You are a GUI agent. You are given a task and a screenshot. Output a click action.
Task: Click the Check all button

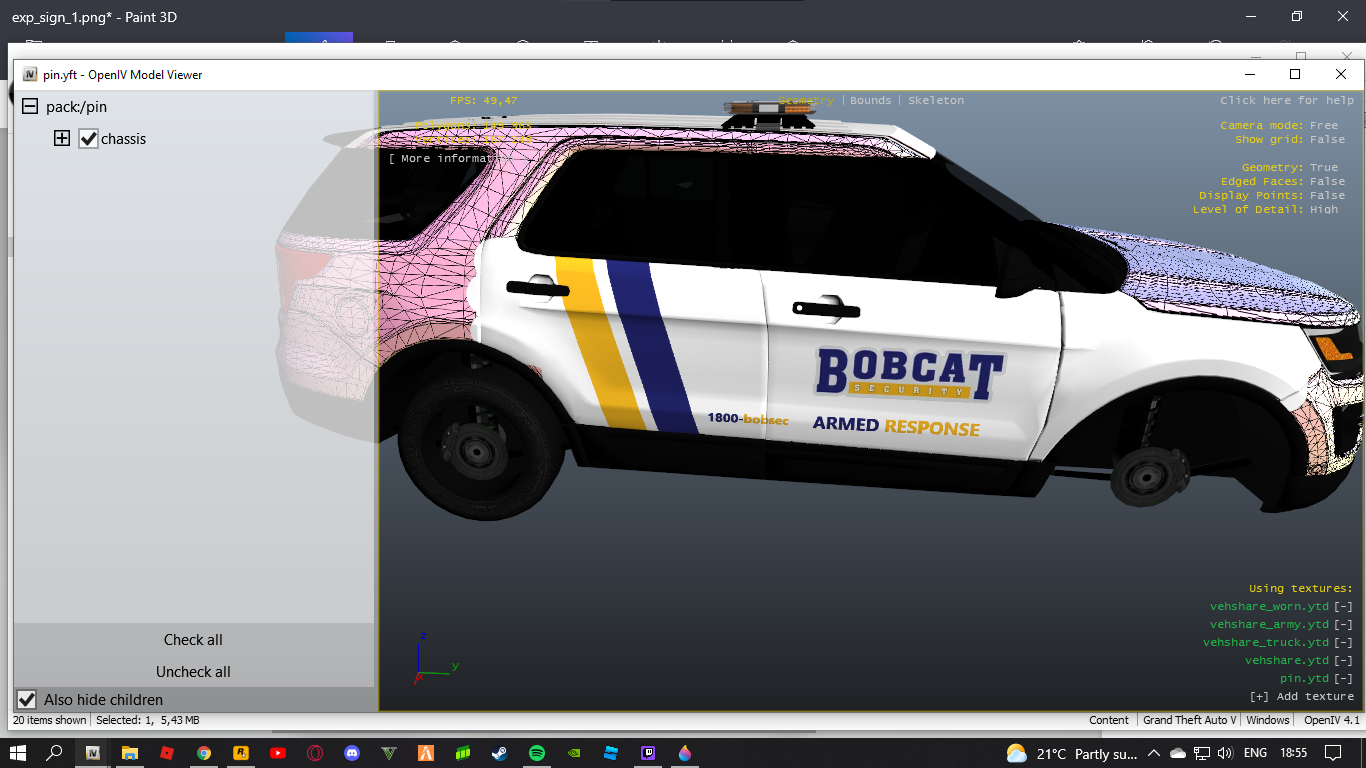click(x=193, y=640)
